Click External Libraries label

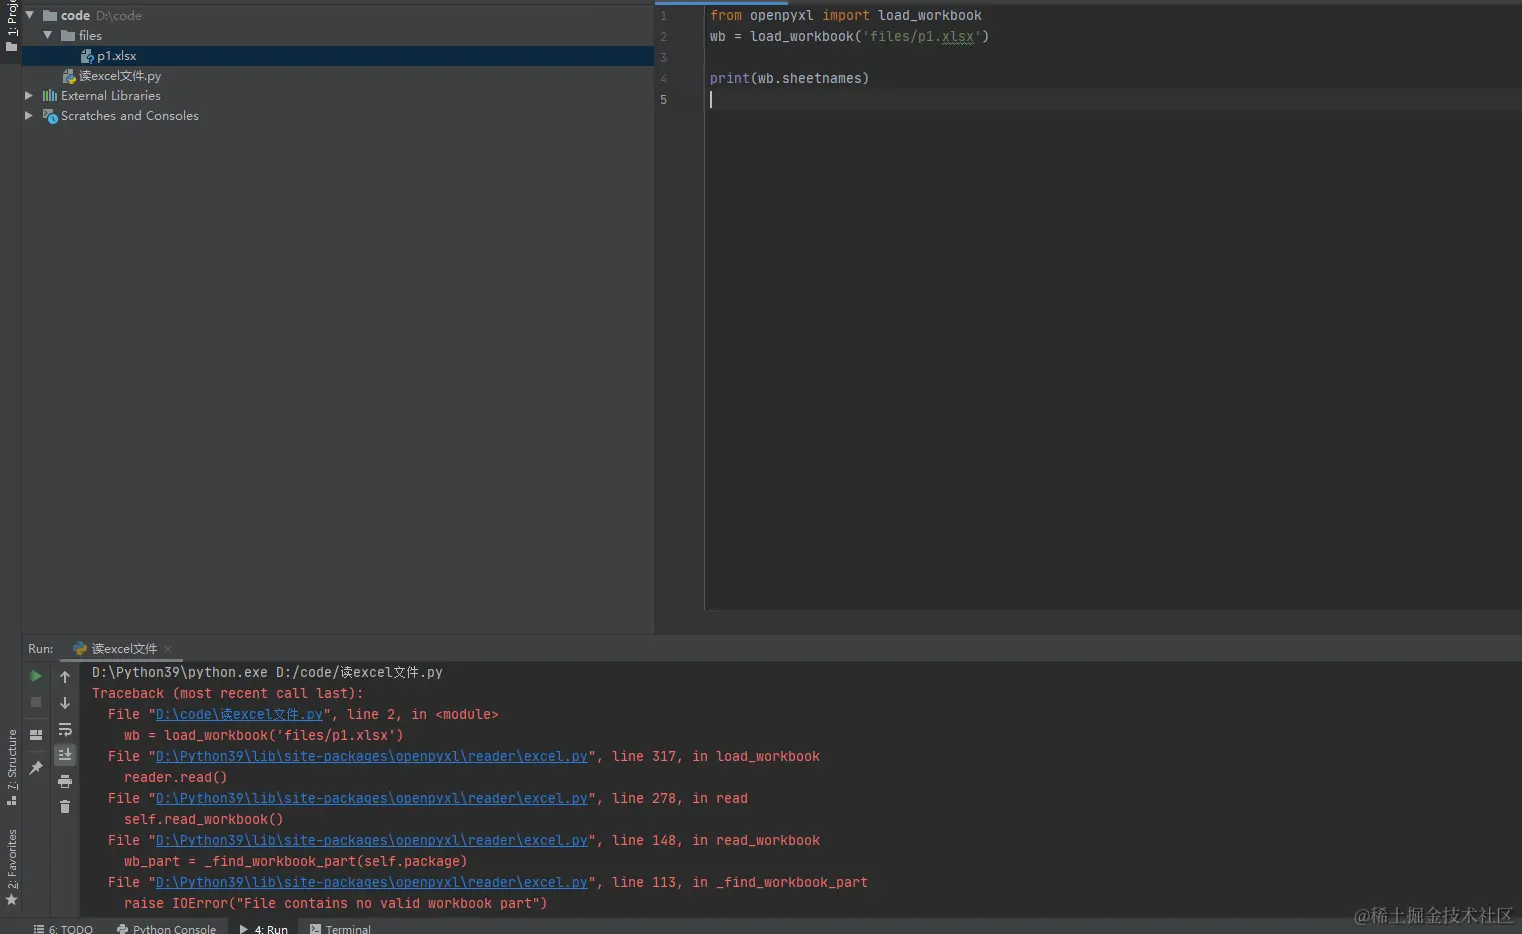tap(111, 96)
